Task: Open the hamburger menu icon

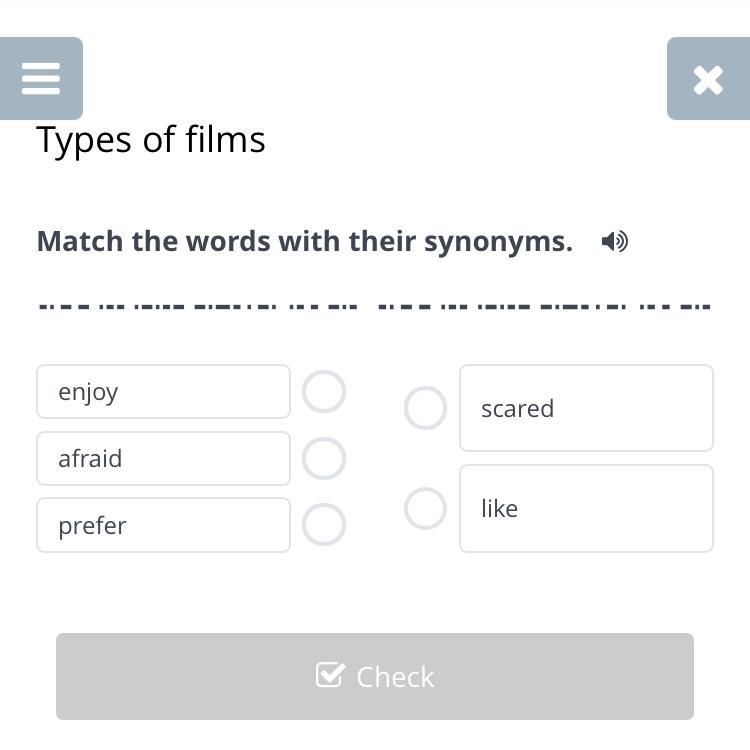Action: [41, 78]
